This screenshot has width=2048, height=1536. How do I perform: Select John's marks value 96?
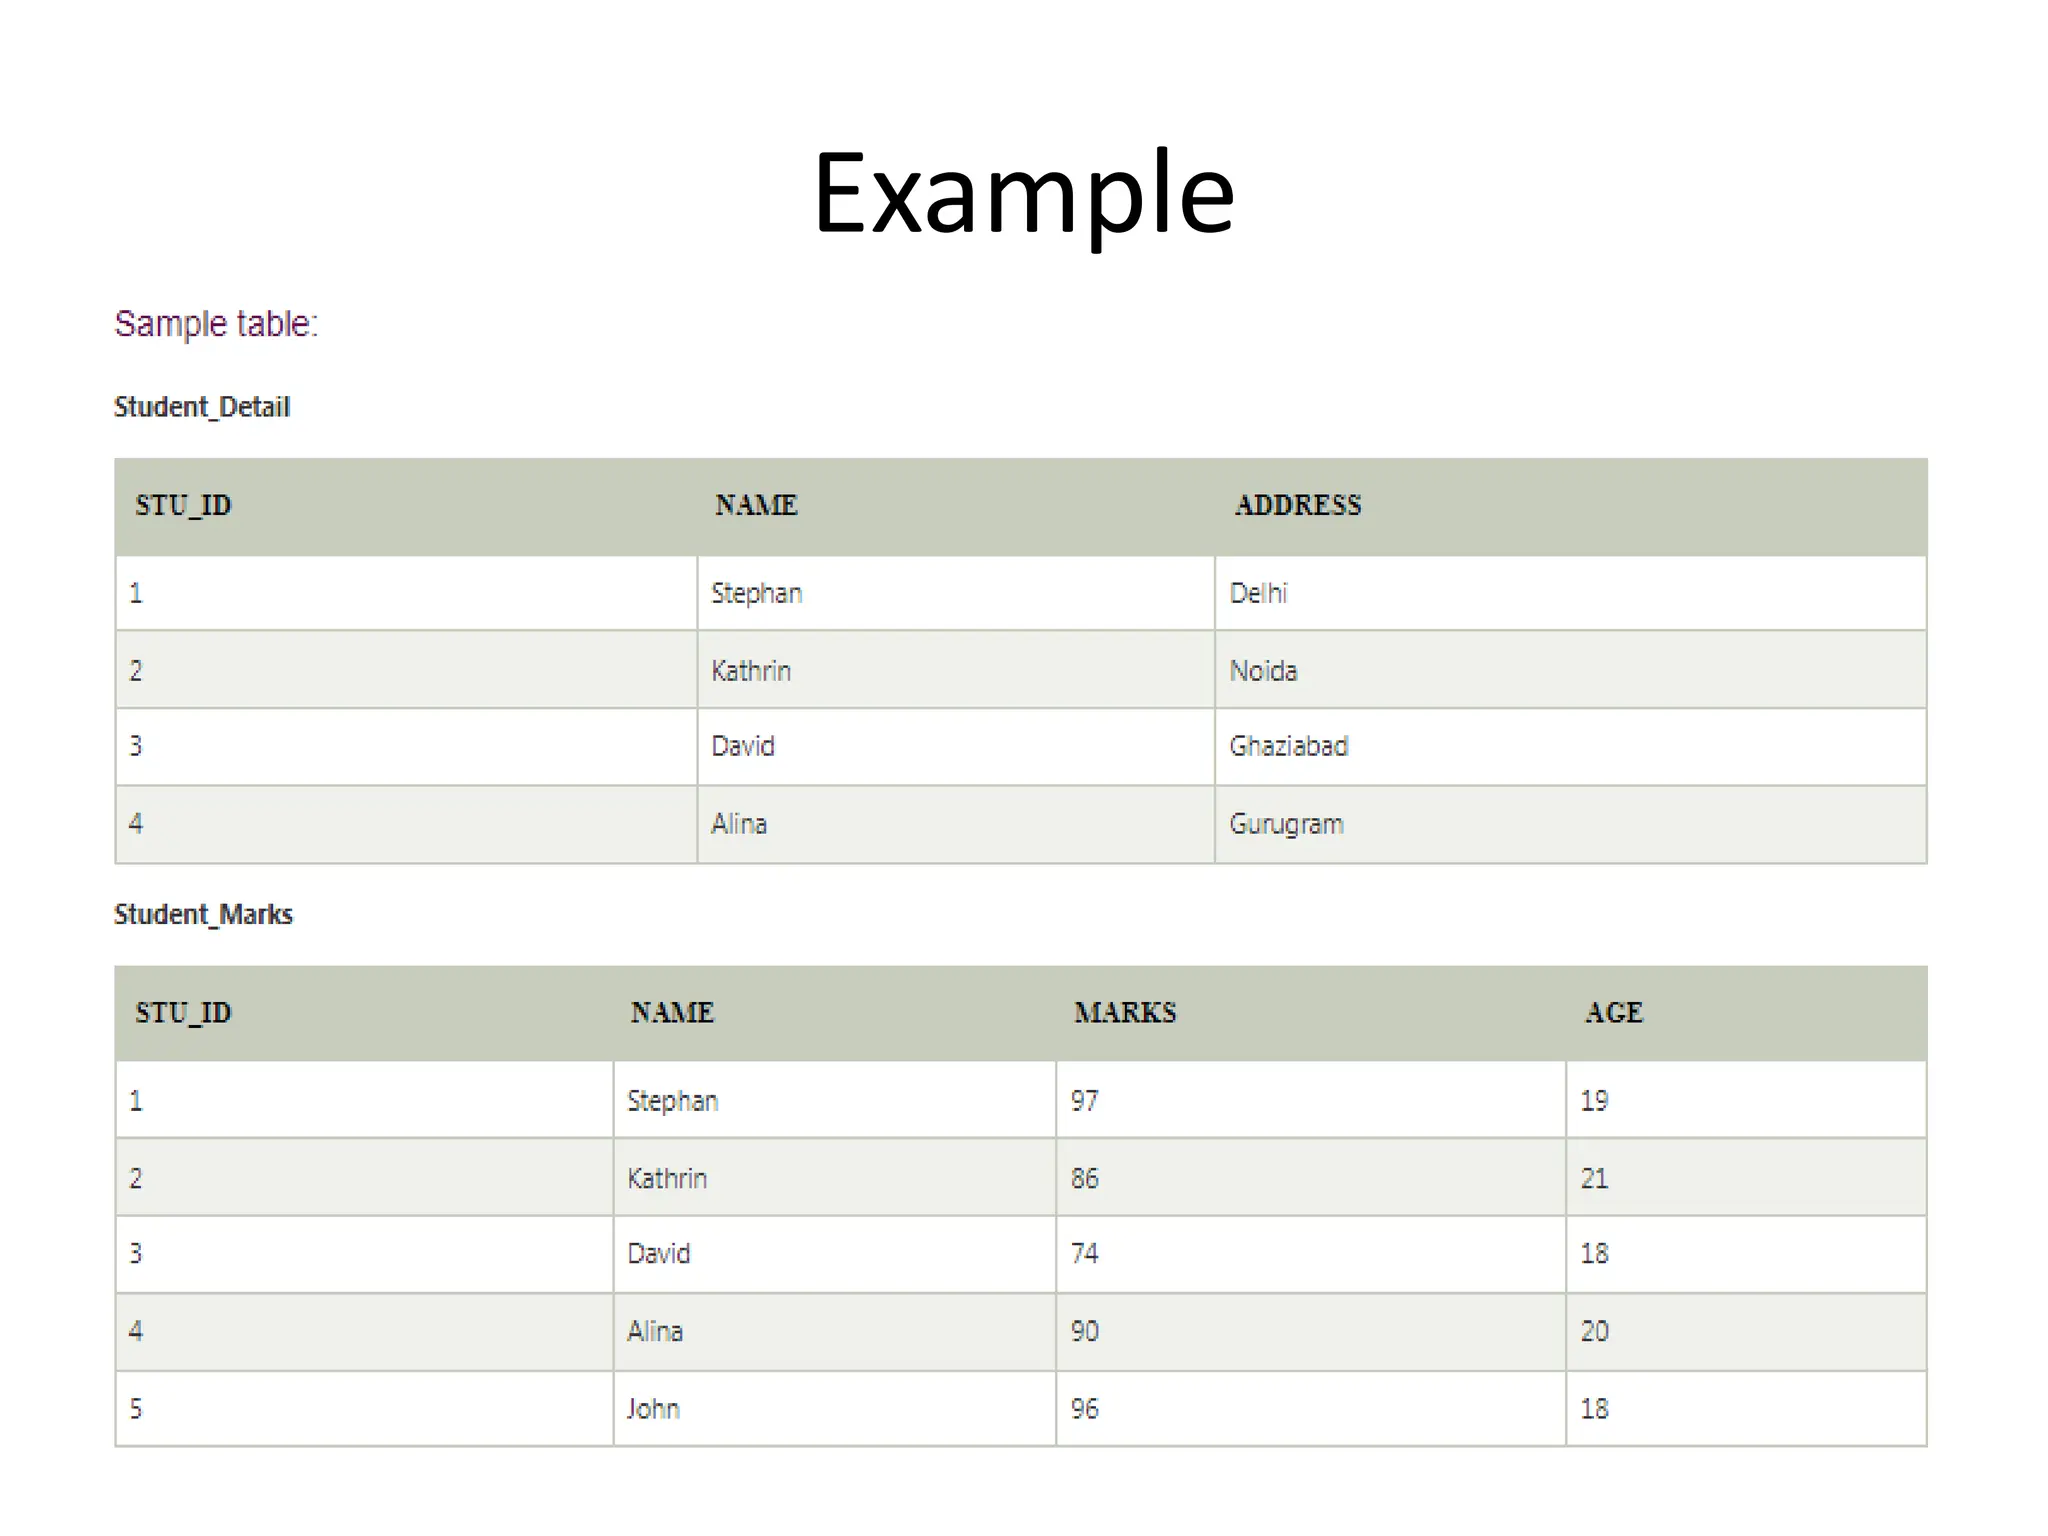click(1085, 1410)
